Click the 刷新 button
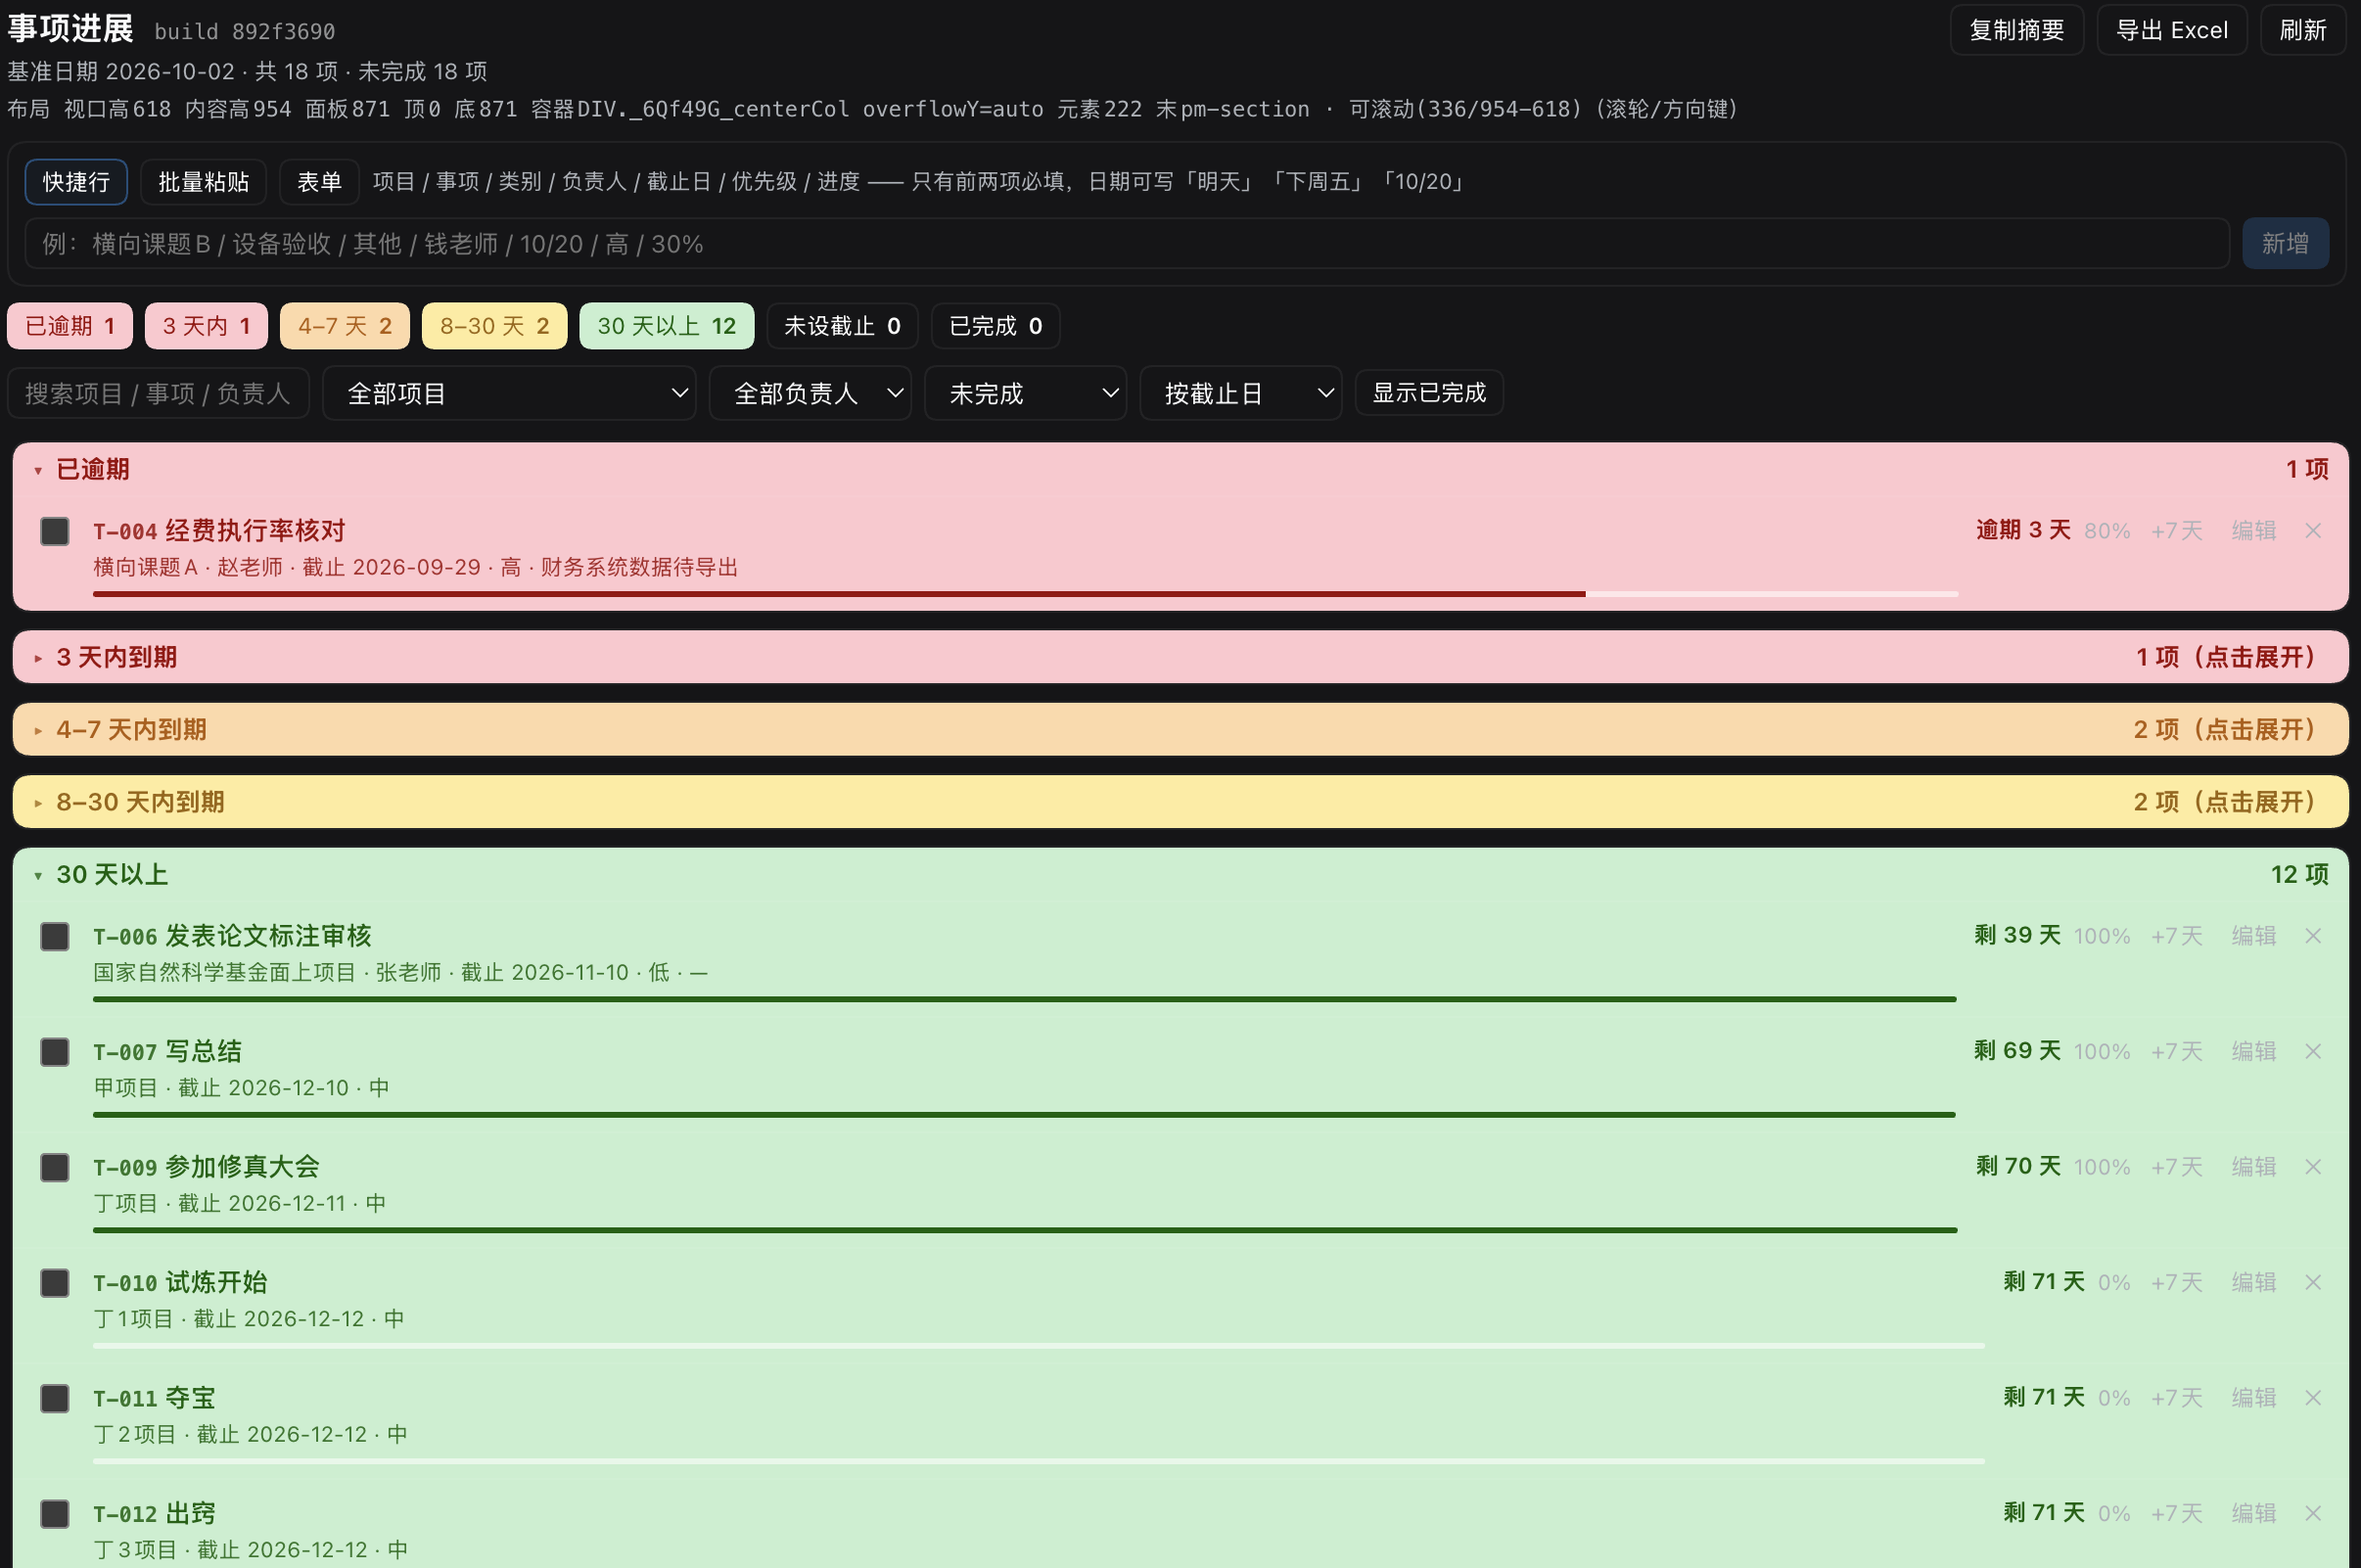2361x1568 pixels. [2303, 30]
